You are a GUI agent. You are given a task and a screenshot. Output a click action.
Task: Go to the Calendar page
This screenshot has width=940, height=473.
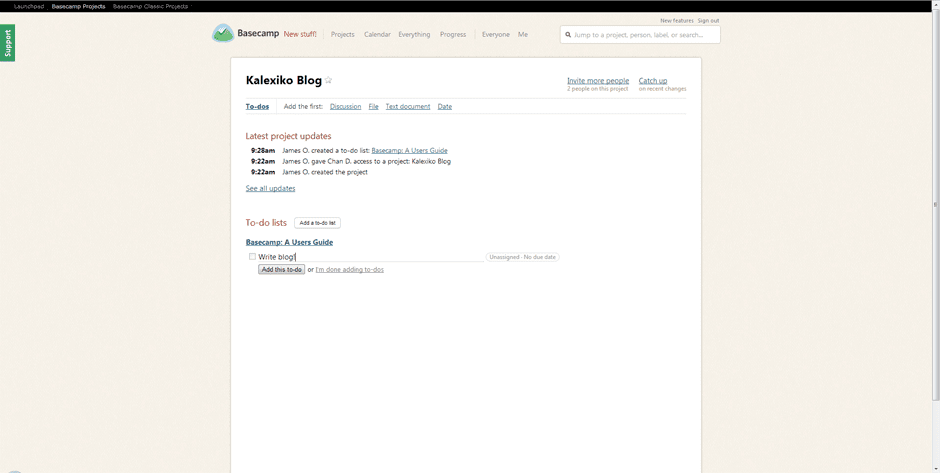377,35
